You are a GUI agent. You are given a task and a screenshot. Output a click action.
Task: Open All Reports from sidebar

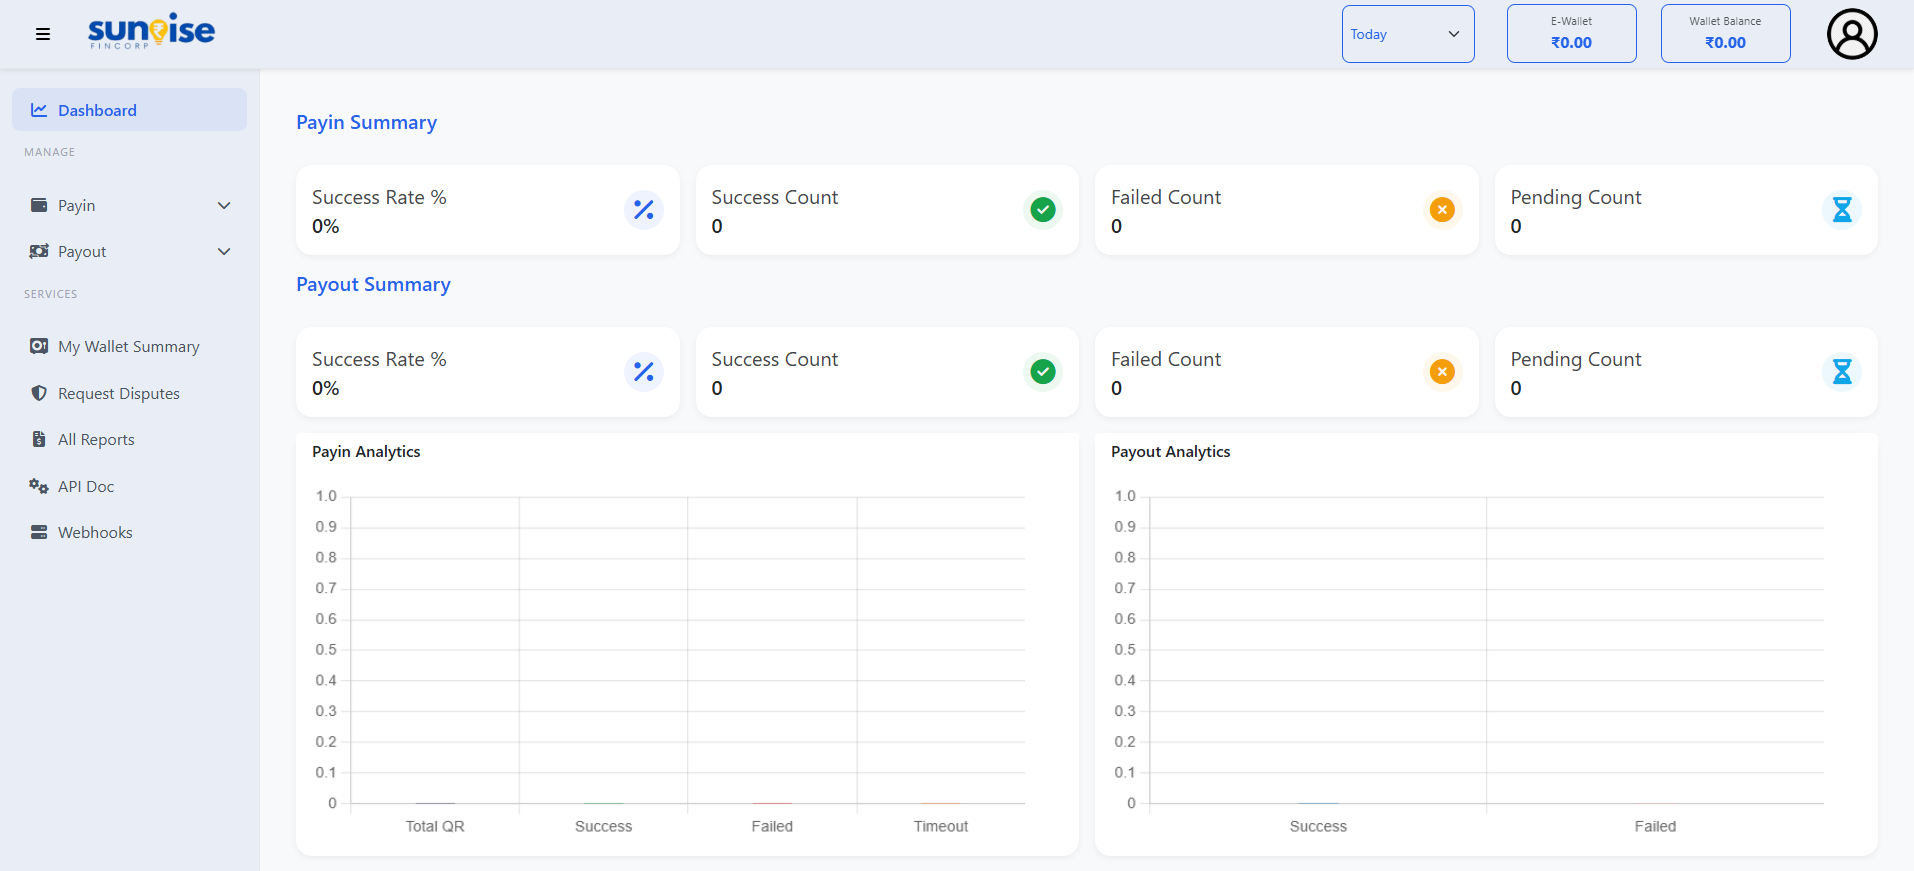coord(96,440)
